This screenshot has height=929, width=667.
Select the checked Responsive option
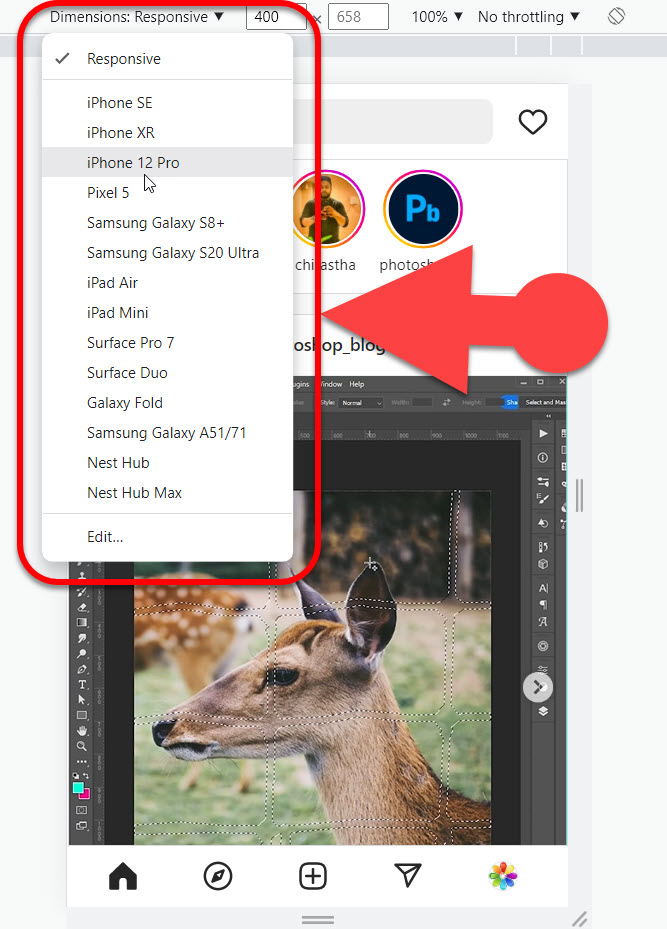pyautogui.click(x=168, y=59)
